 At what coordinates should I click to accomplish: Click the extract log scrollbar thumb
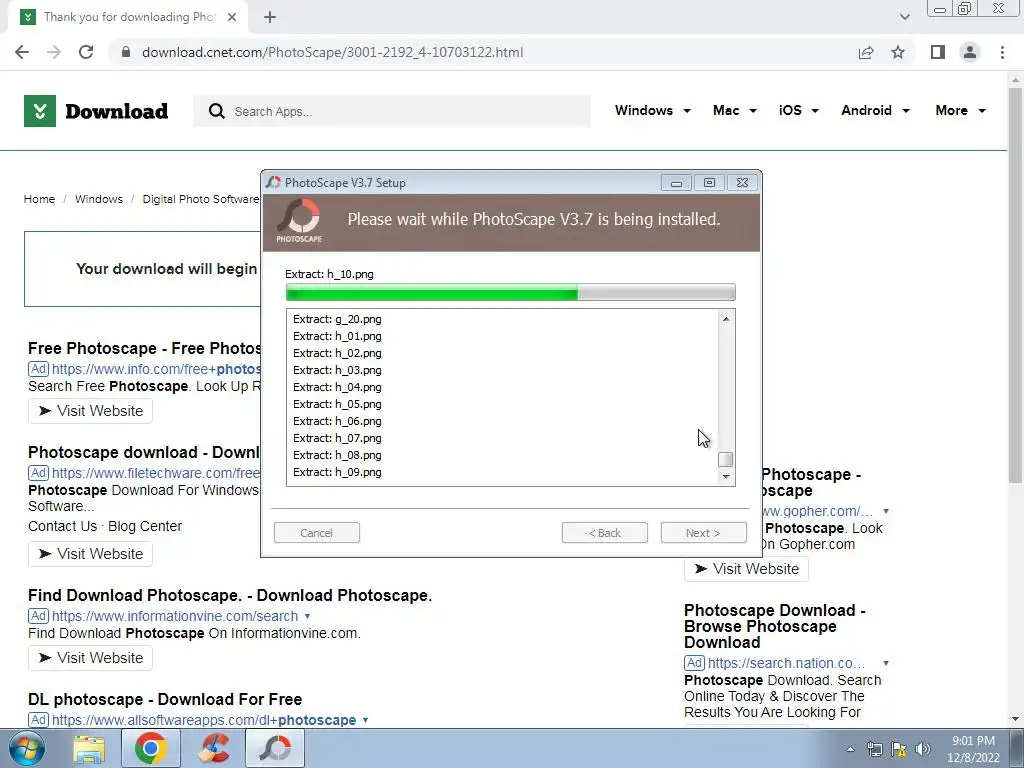[x=726, y=459]
